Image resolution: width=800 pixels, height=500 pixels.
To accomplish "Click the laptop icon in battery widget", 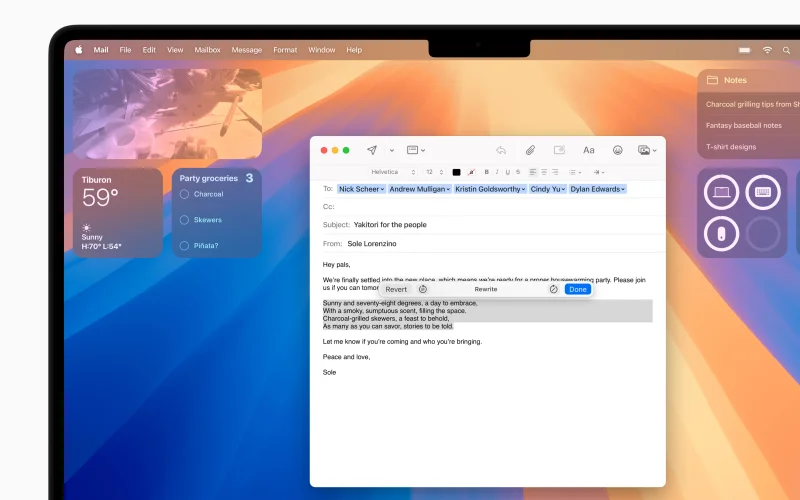I will 721,192.
